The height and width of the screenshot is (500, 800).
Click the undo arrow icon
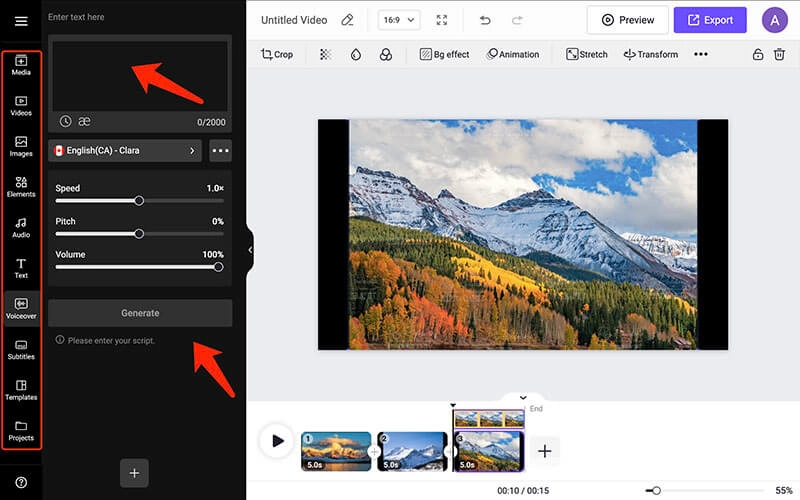point(485,20)
